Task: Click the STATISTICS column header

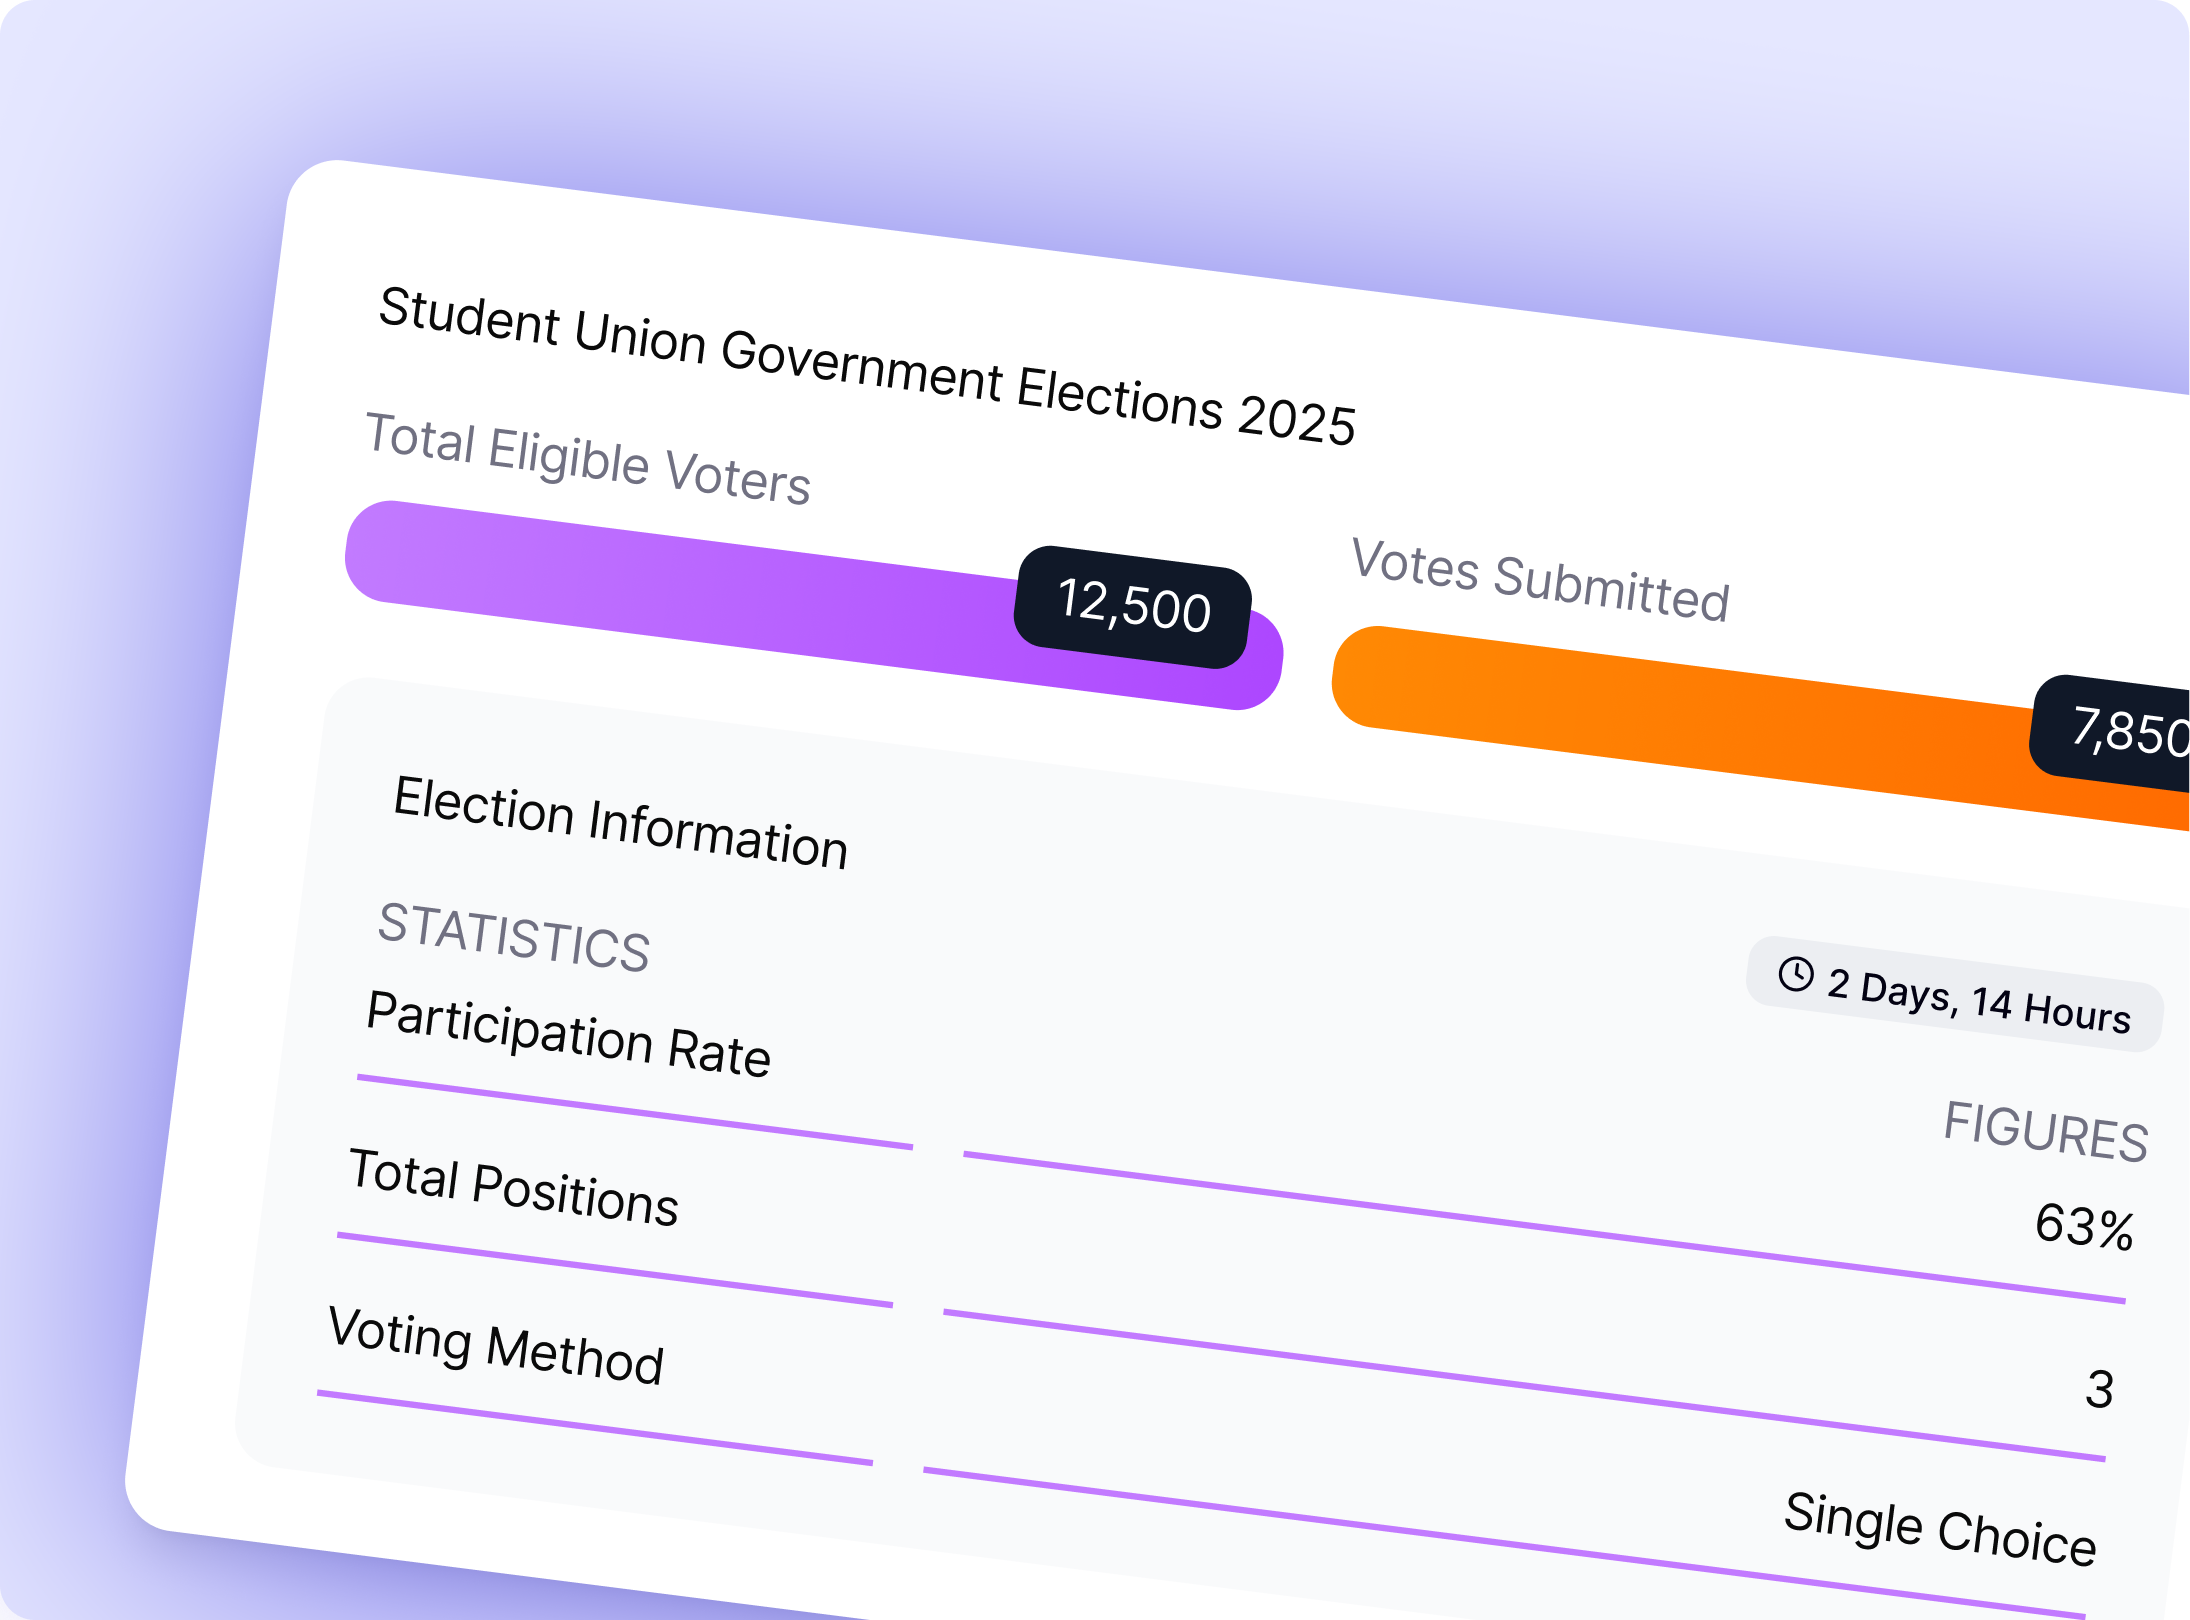Action: [514, 936]
